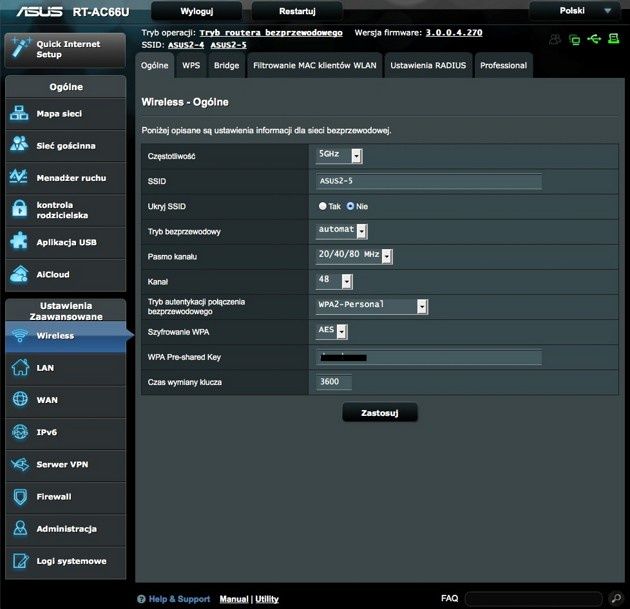Open Filtrowanie MAC klientów WLAN tab
630x609 pixels.
[315, 65]
